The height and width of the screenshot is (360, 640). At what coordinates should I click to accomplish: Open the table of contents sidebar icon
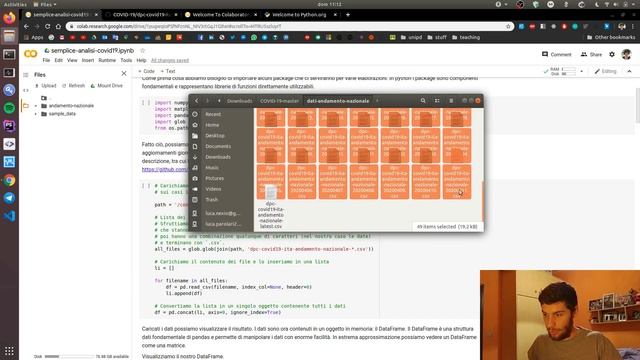(26, 75)
